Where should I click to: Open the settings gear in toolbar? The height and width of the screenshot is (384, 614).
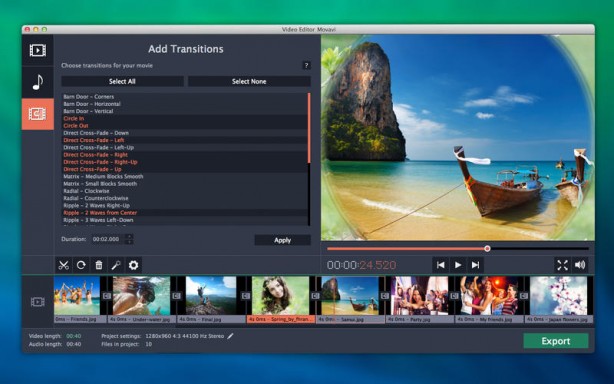point(133,265)
